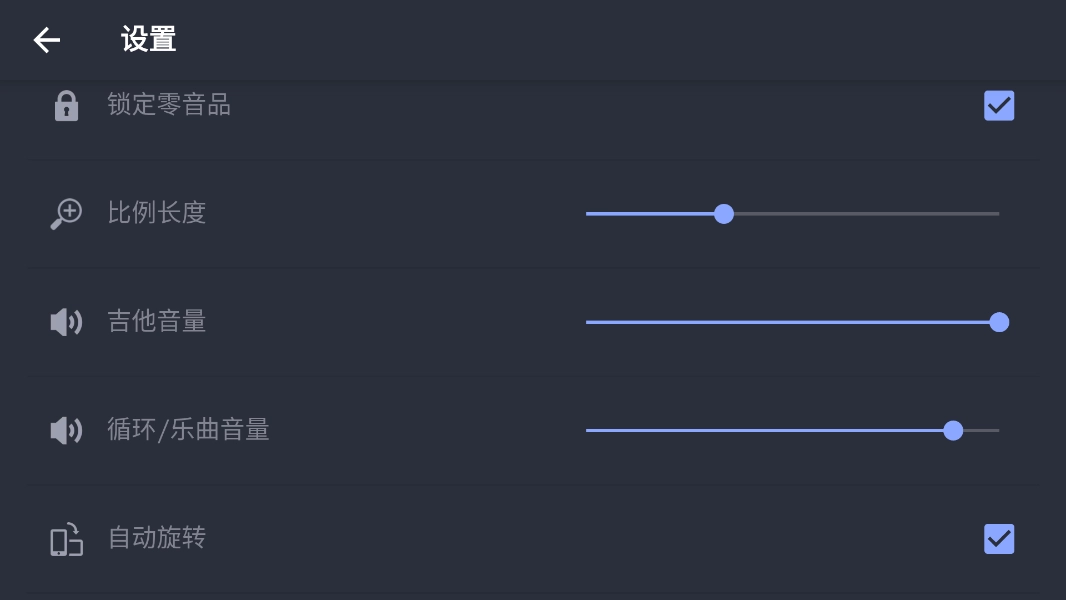Click the 吉他音量 slider handle
Screen dimensions: 1066x600
(998, 322)
